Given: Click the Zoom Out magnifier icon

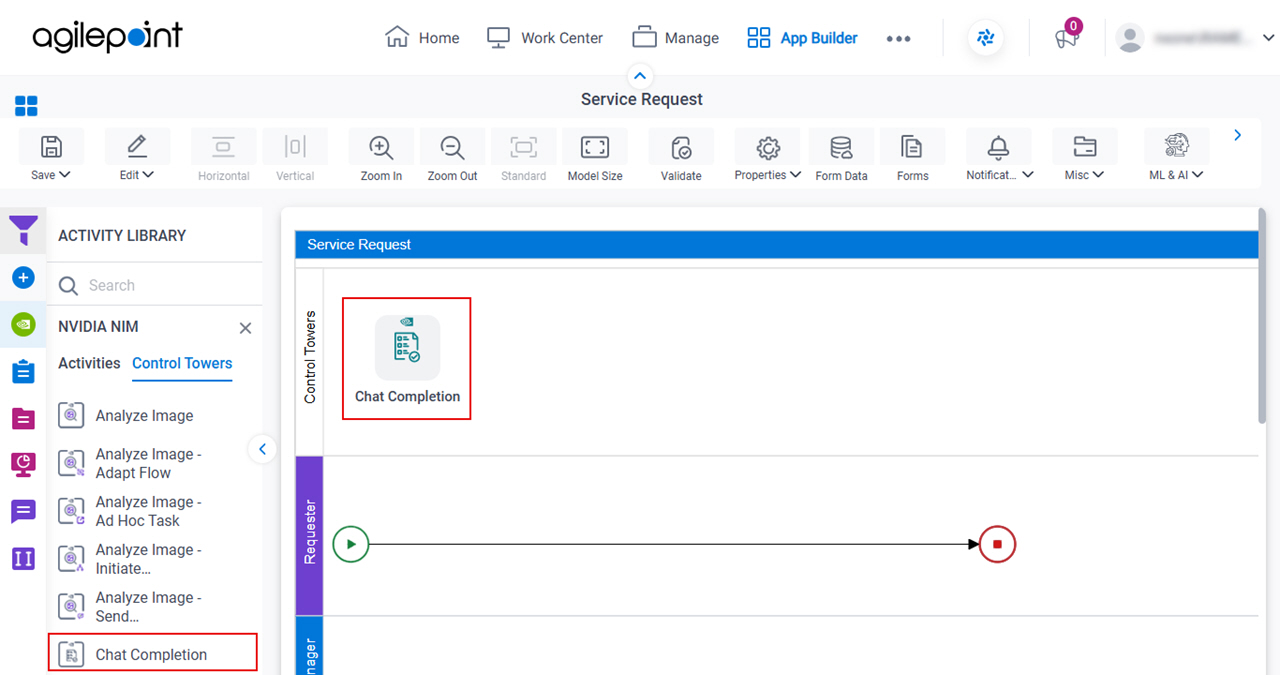Looking at the screenshot, I should coord(453,147).
